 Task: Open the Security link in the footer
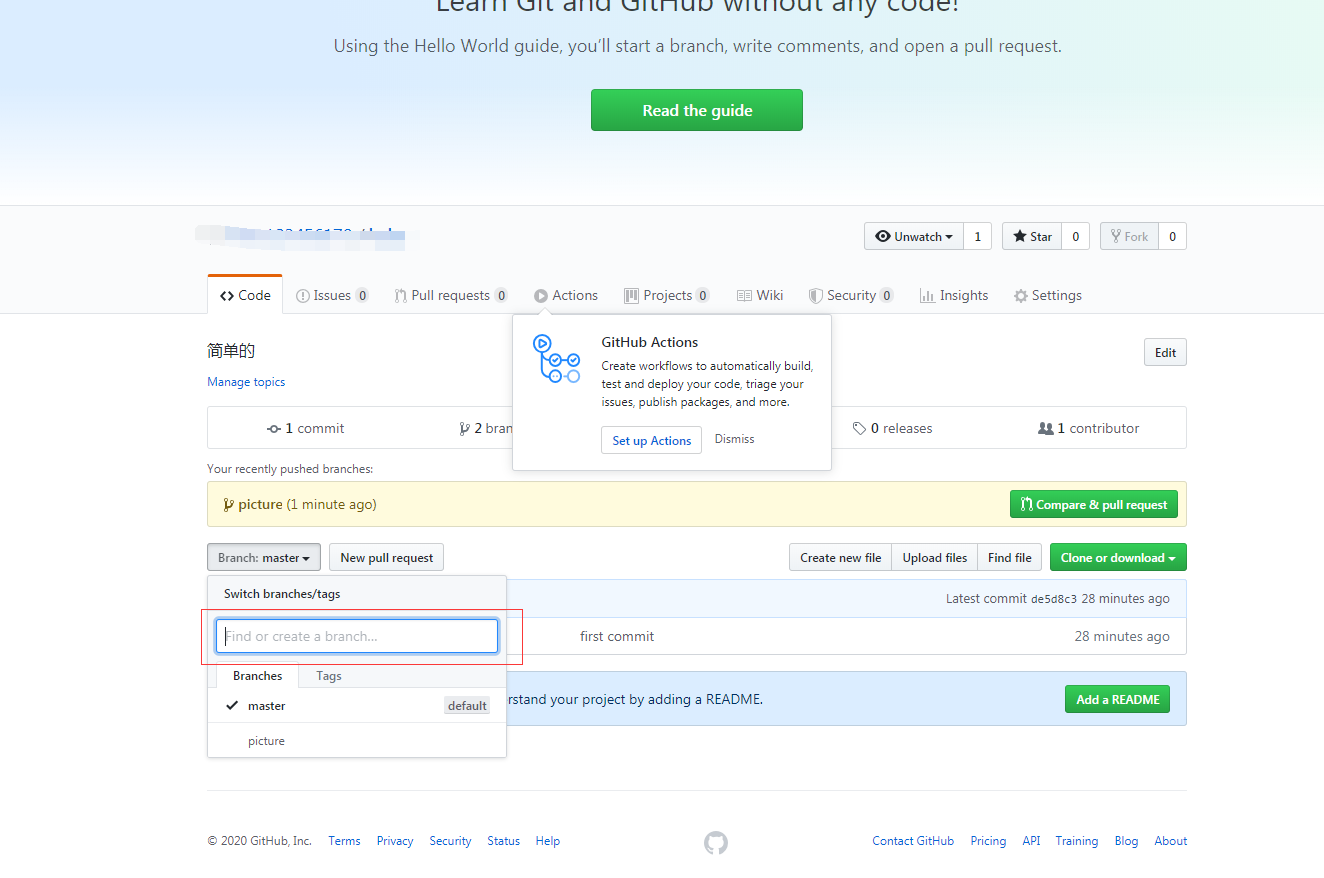(x=450, y=841)
